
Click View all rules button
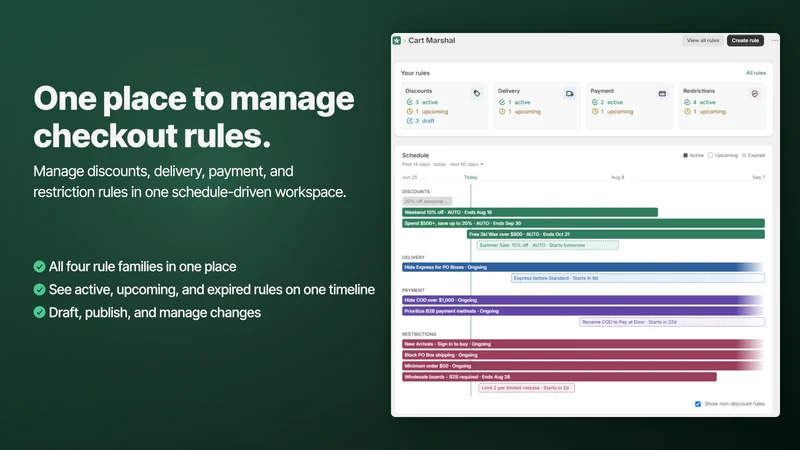point(703,40)
